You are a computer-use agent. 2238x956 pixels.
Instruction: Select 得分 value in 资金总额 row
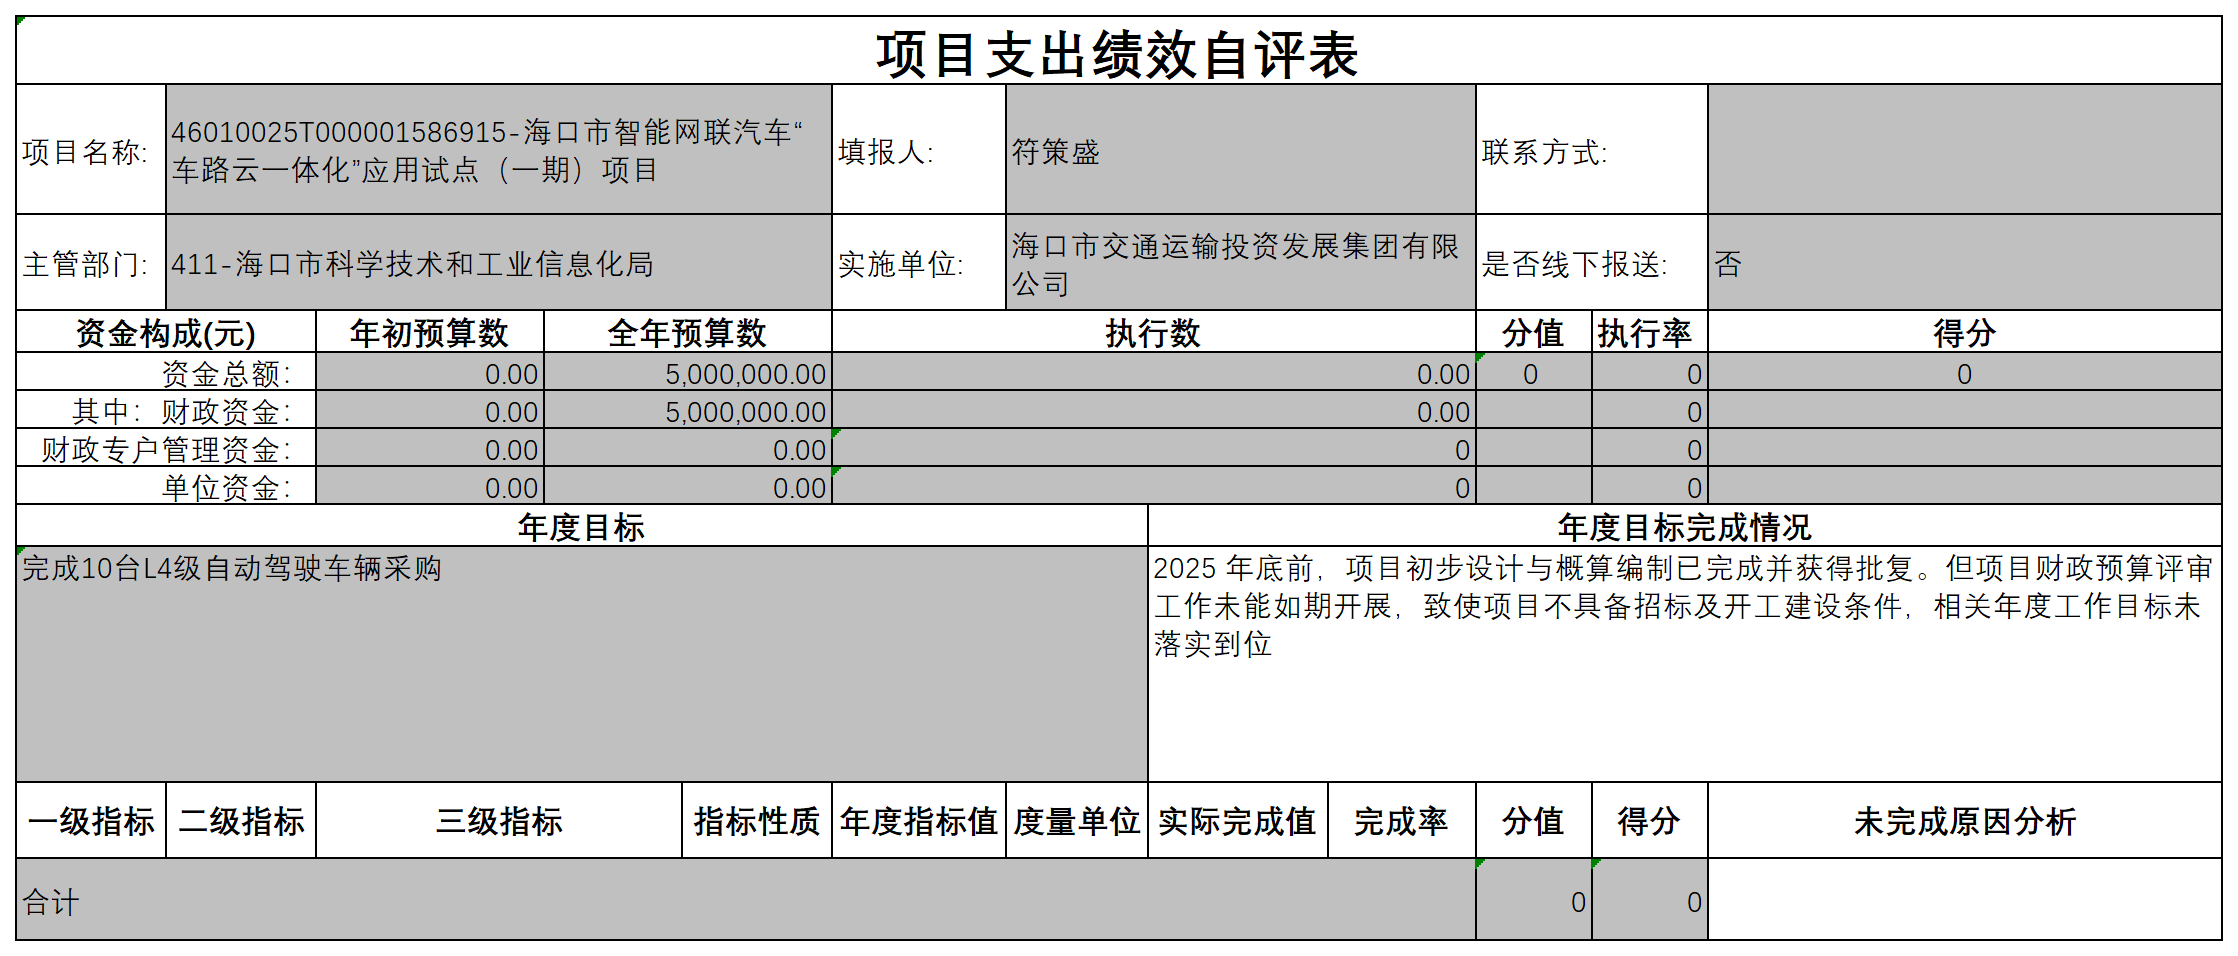(x=1965, y=372)
